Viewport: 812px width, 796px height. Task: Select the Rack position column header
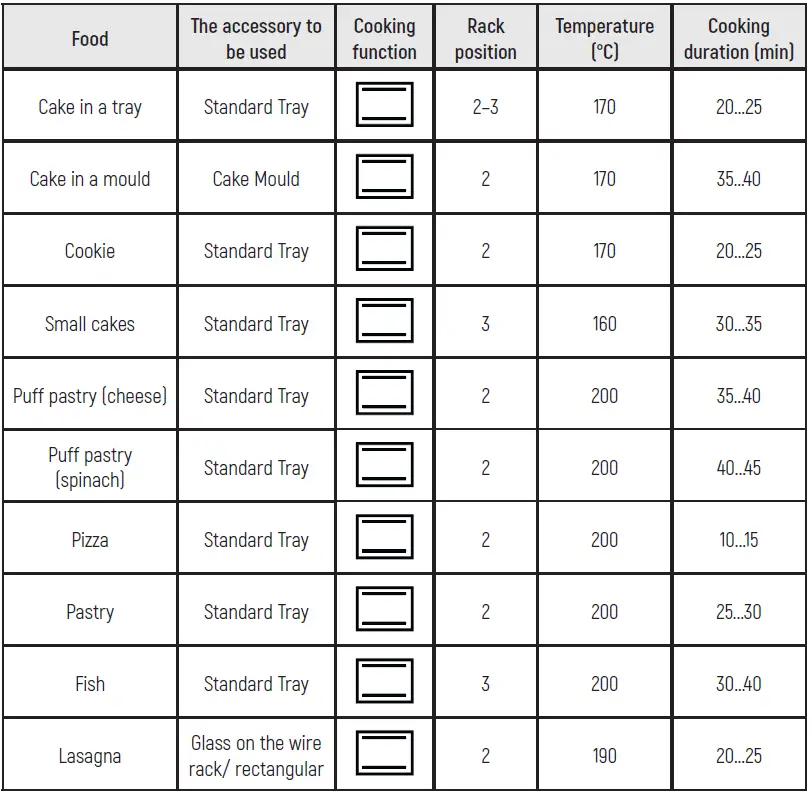(x=485, y=39)
